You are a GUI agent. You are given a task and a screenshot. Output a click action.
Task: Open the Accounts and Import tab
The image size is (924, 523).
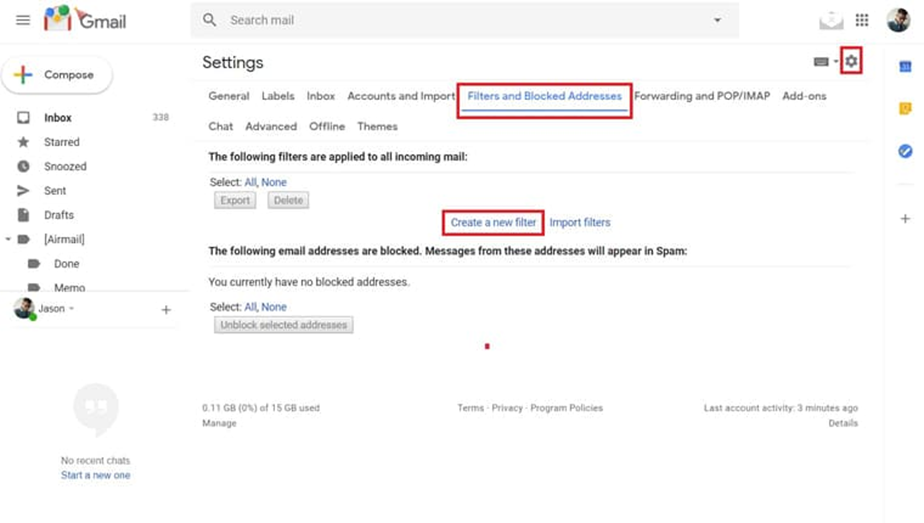tap(401, 96)
